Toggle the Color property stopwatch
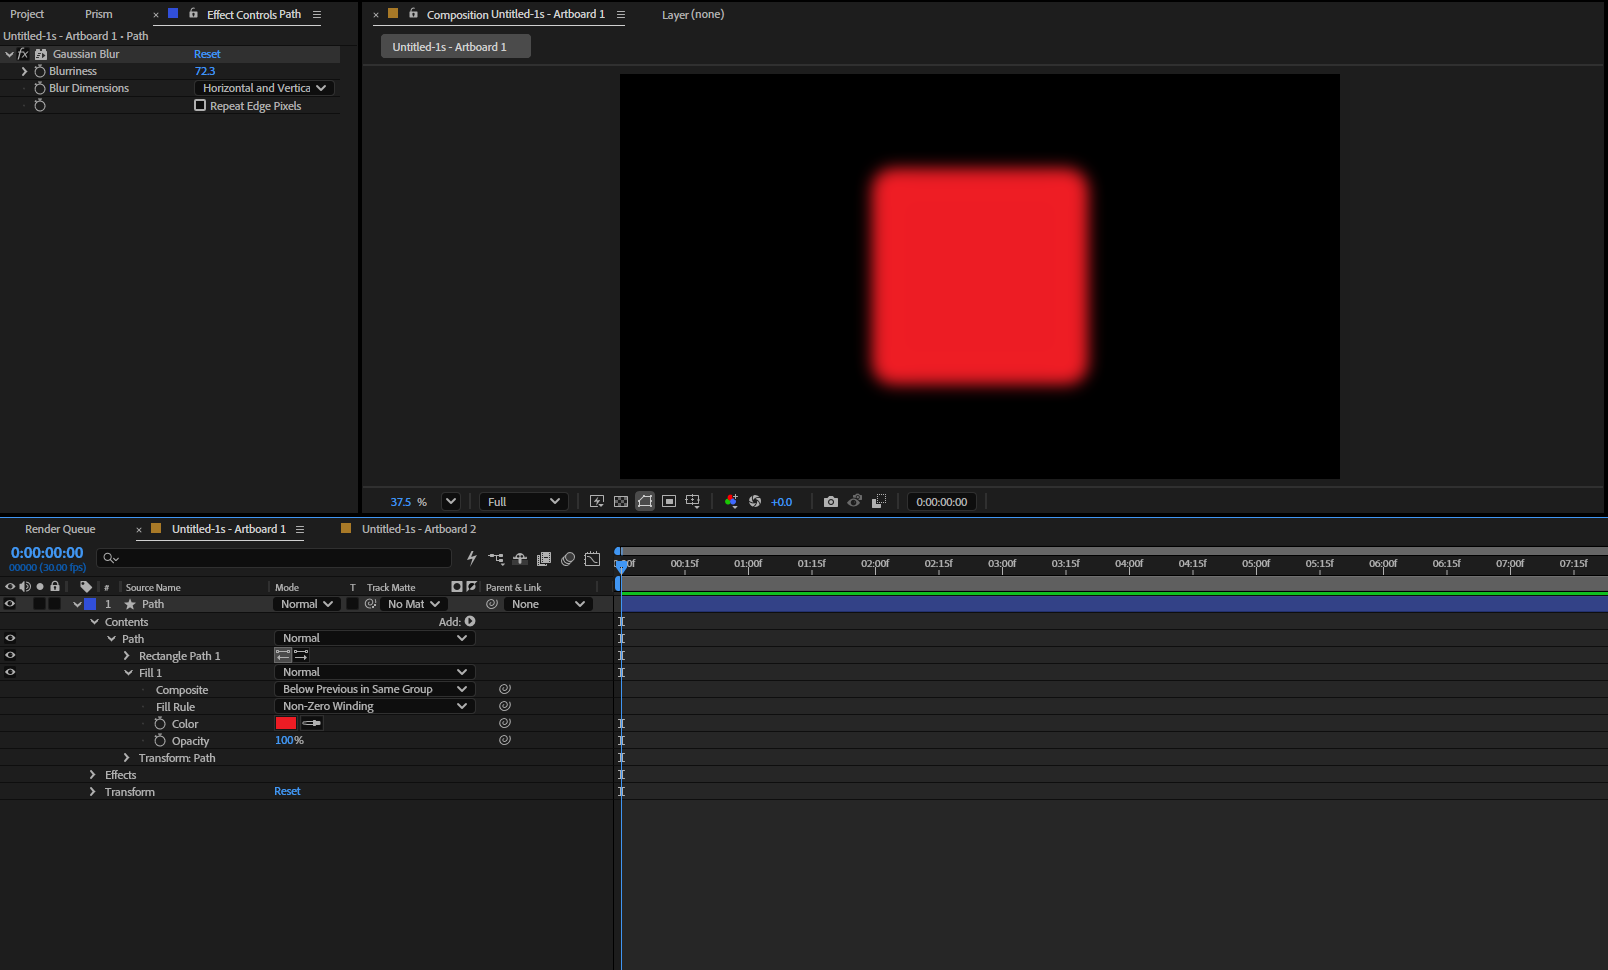Screen dimensions: 1608x970 coord(160,723)
